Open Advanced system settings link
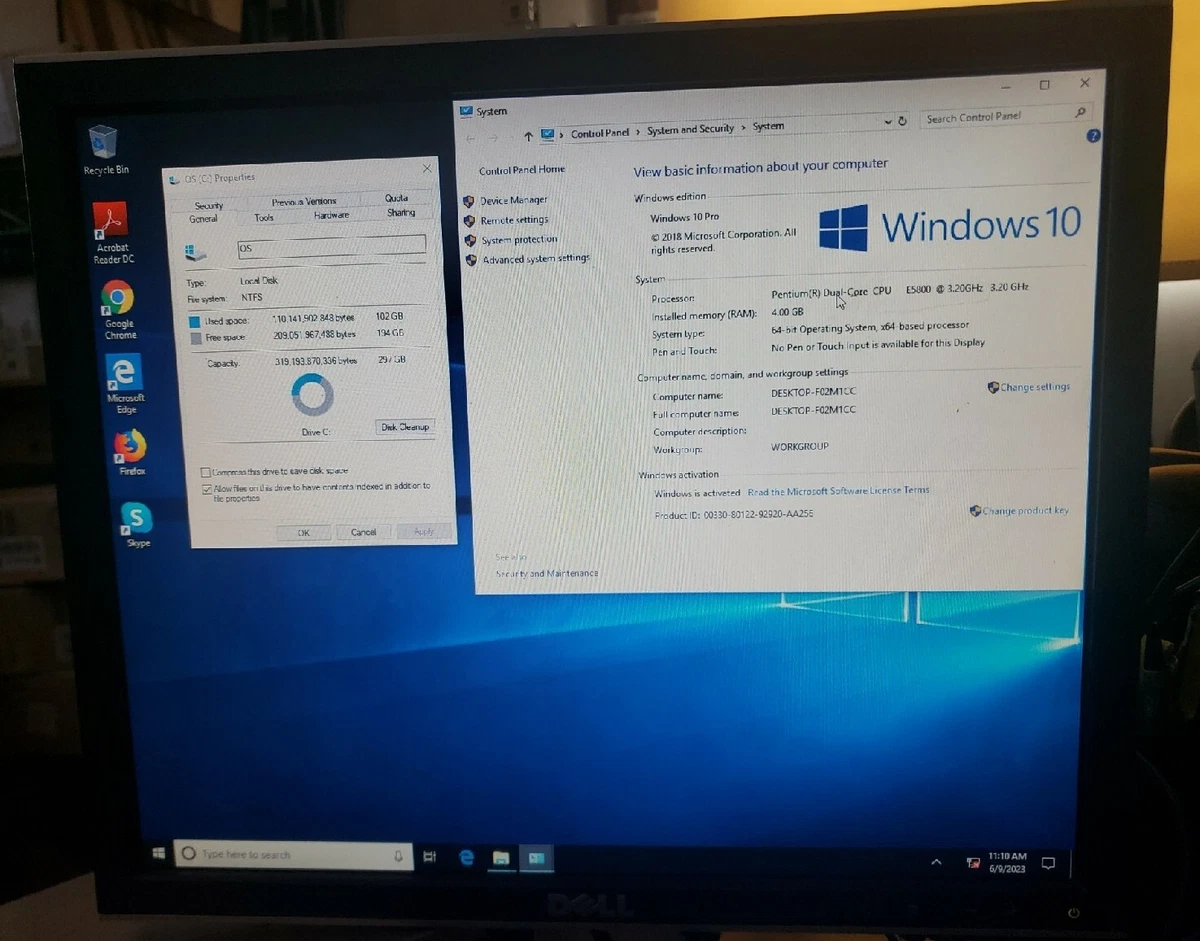This screenshot has width=1200, height=941. coord(536,259)
